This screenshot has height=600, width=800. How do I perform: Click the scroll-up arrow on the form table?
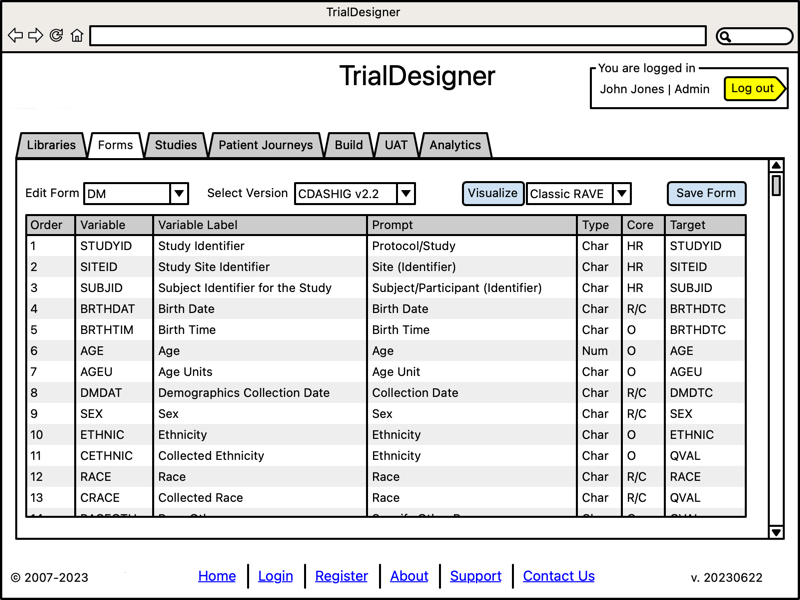[x=776, y=167]
